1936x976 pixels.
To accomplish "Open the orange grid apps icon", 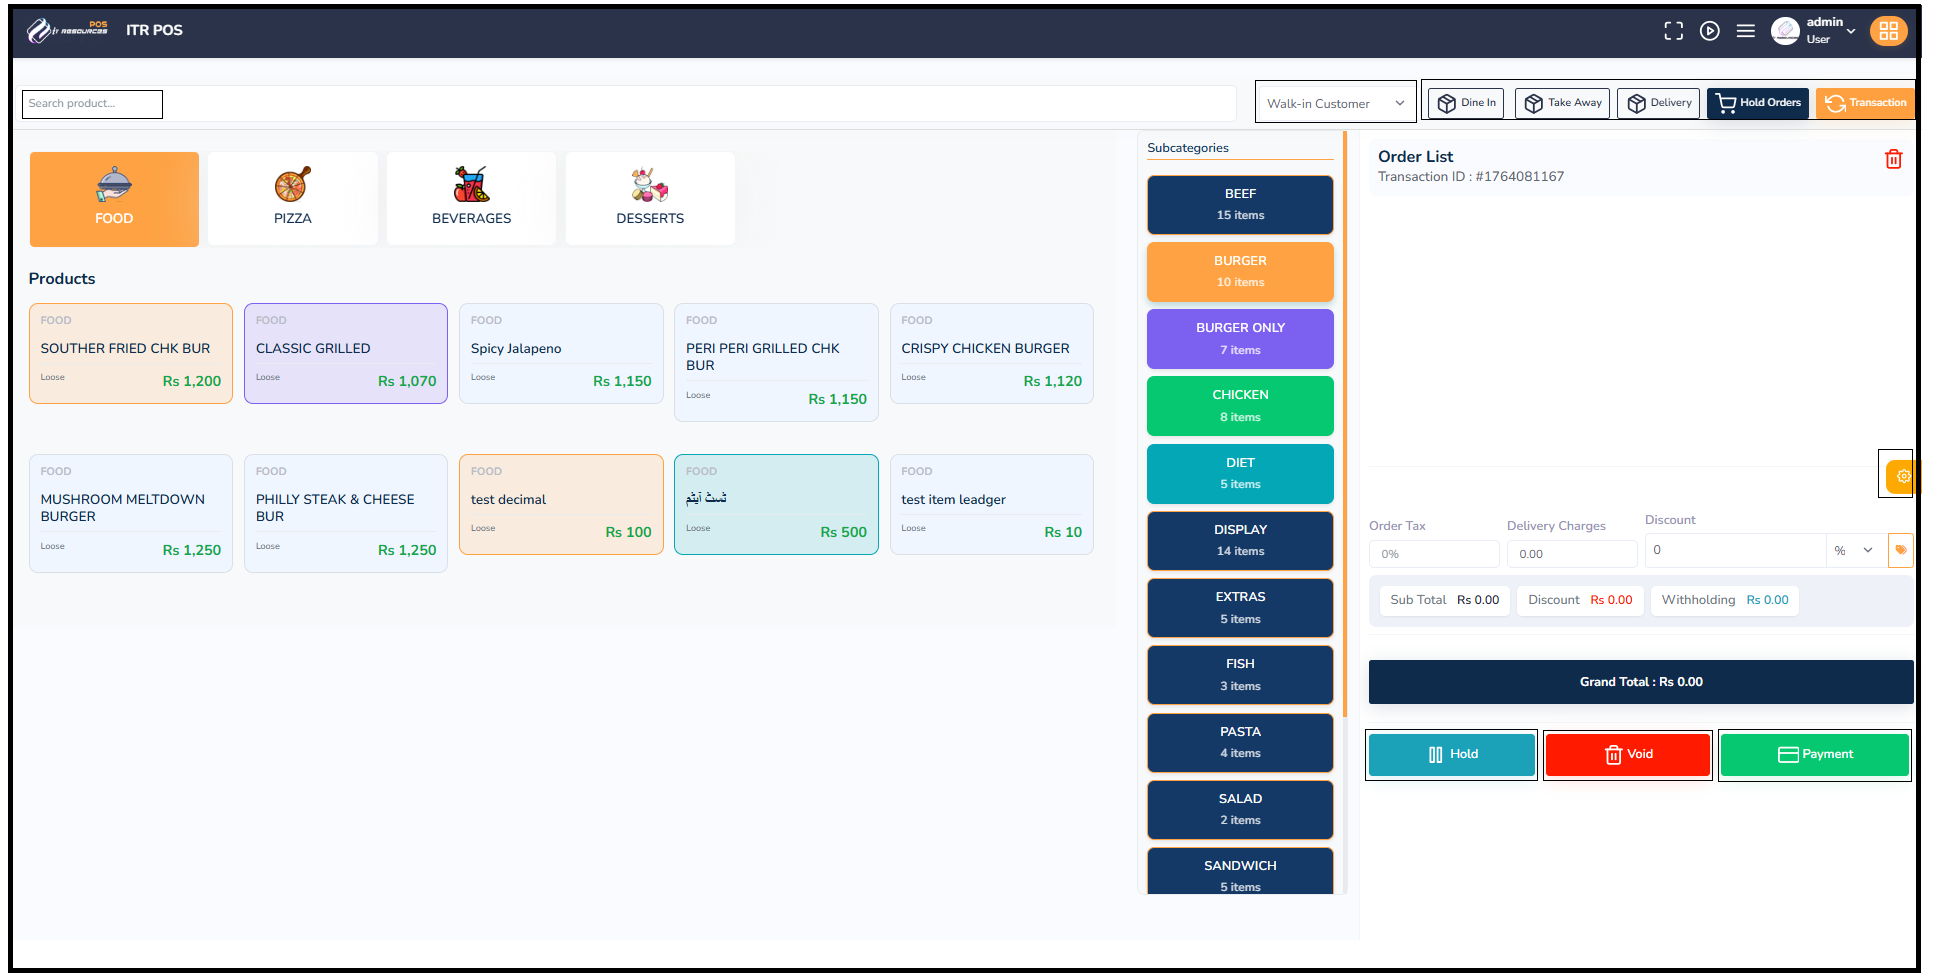I will tap(1888, 31).
